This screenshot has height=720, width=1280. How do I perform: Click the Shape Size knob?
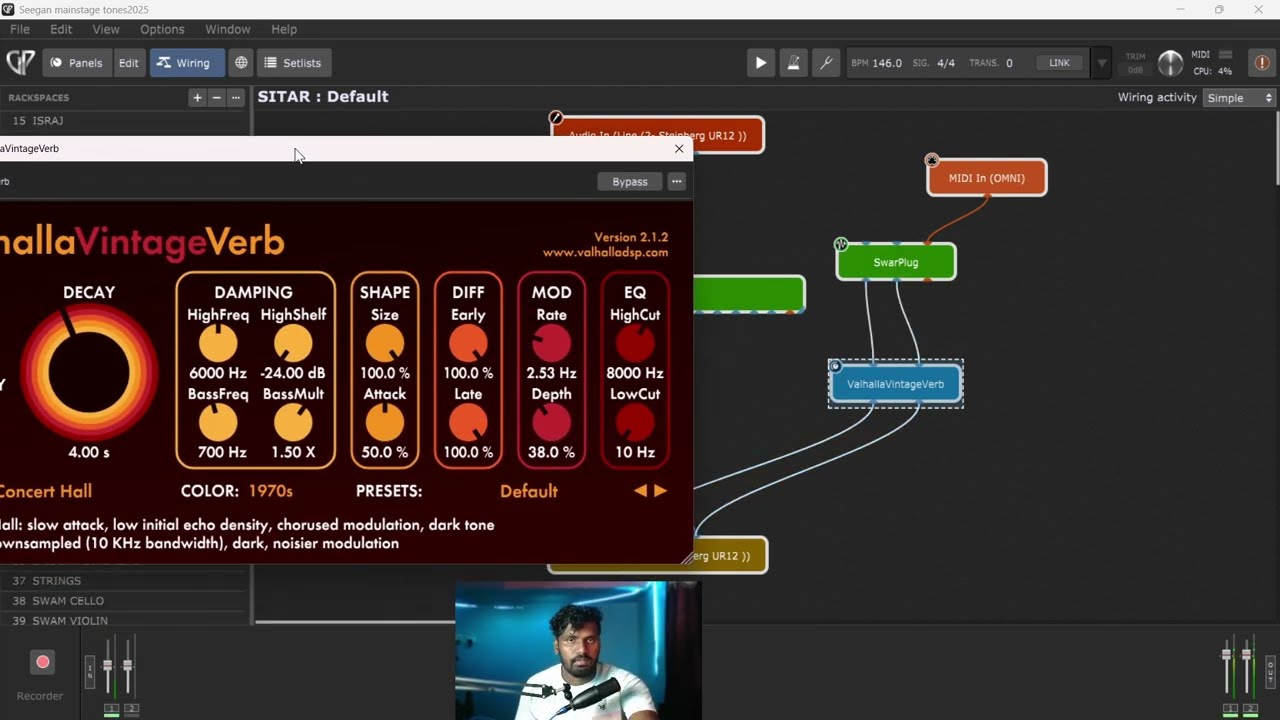(x=384, y=344)
